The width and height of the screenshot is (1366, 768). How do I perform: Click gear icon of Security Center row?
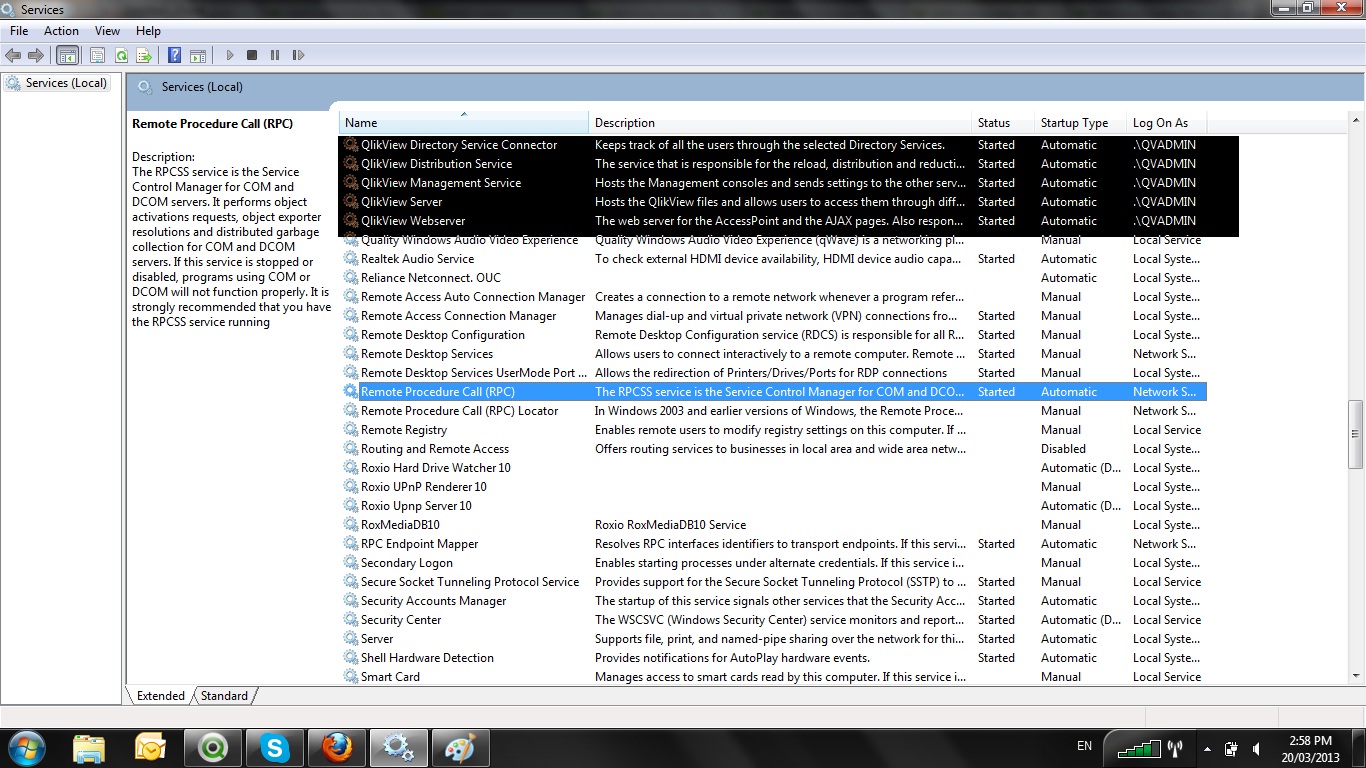(x=350, y=620)
